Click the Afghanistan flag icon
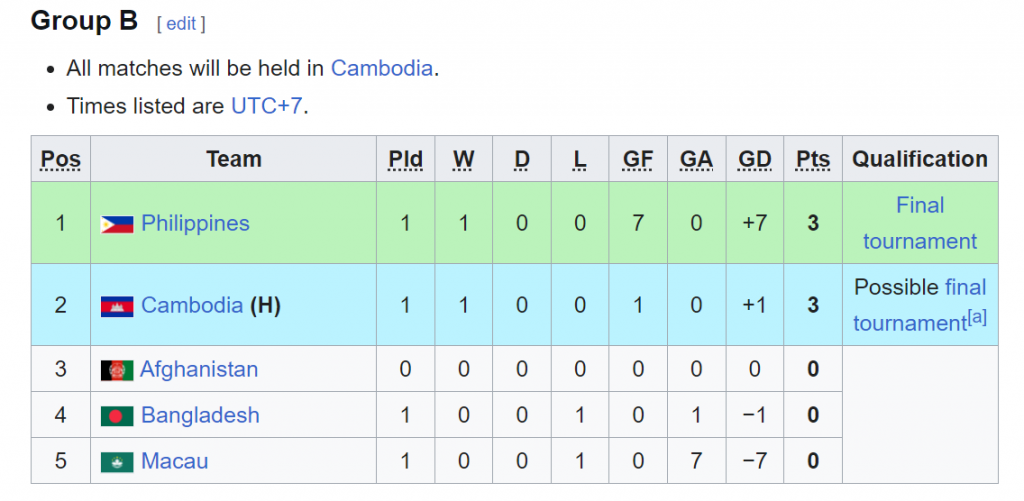The image size is (1024, 501). pyautogui.click(x=117, y=370)
